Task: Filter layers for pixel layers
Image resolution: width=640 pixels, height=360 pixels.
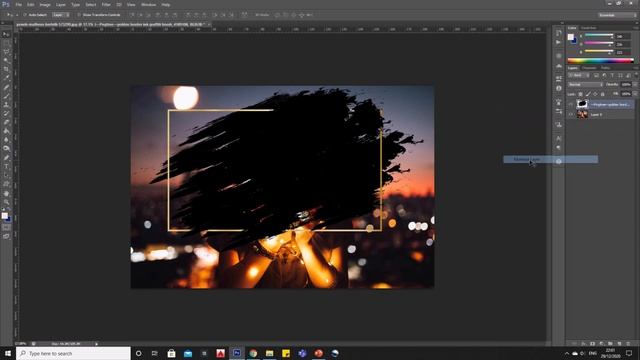Action: click(596, 76)
